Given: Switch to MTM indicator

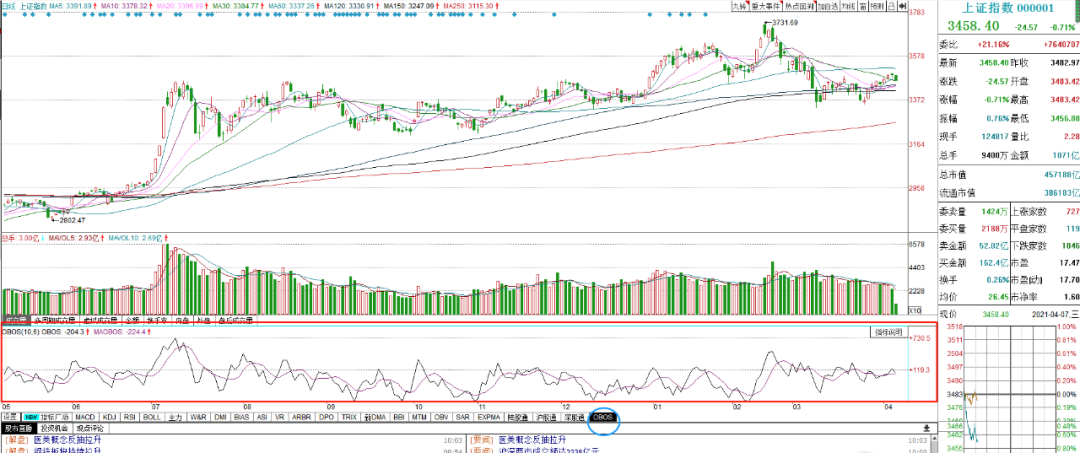Looking at the screenshot, I should (419, 417).
